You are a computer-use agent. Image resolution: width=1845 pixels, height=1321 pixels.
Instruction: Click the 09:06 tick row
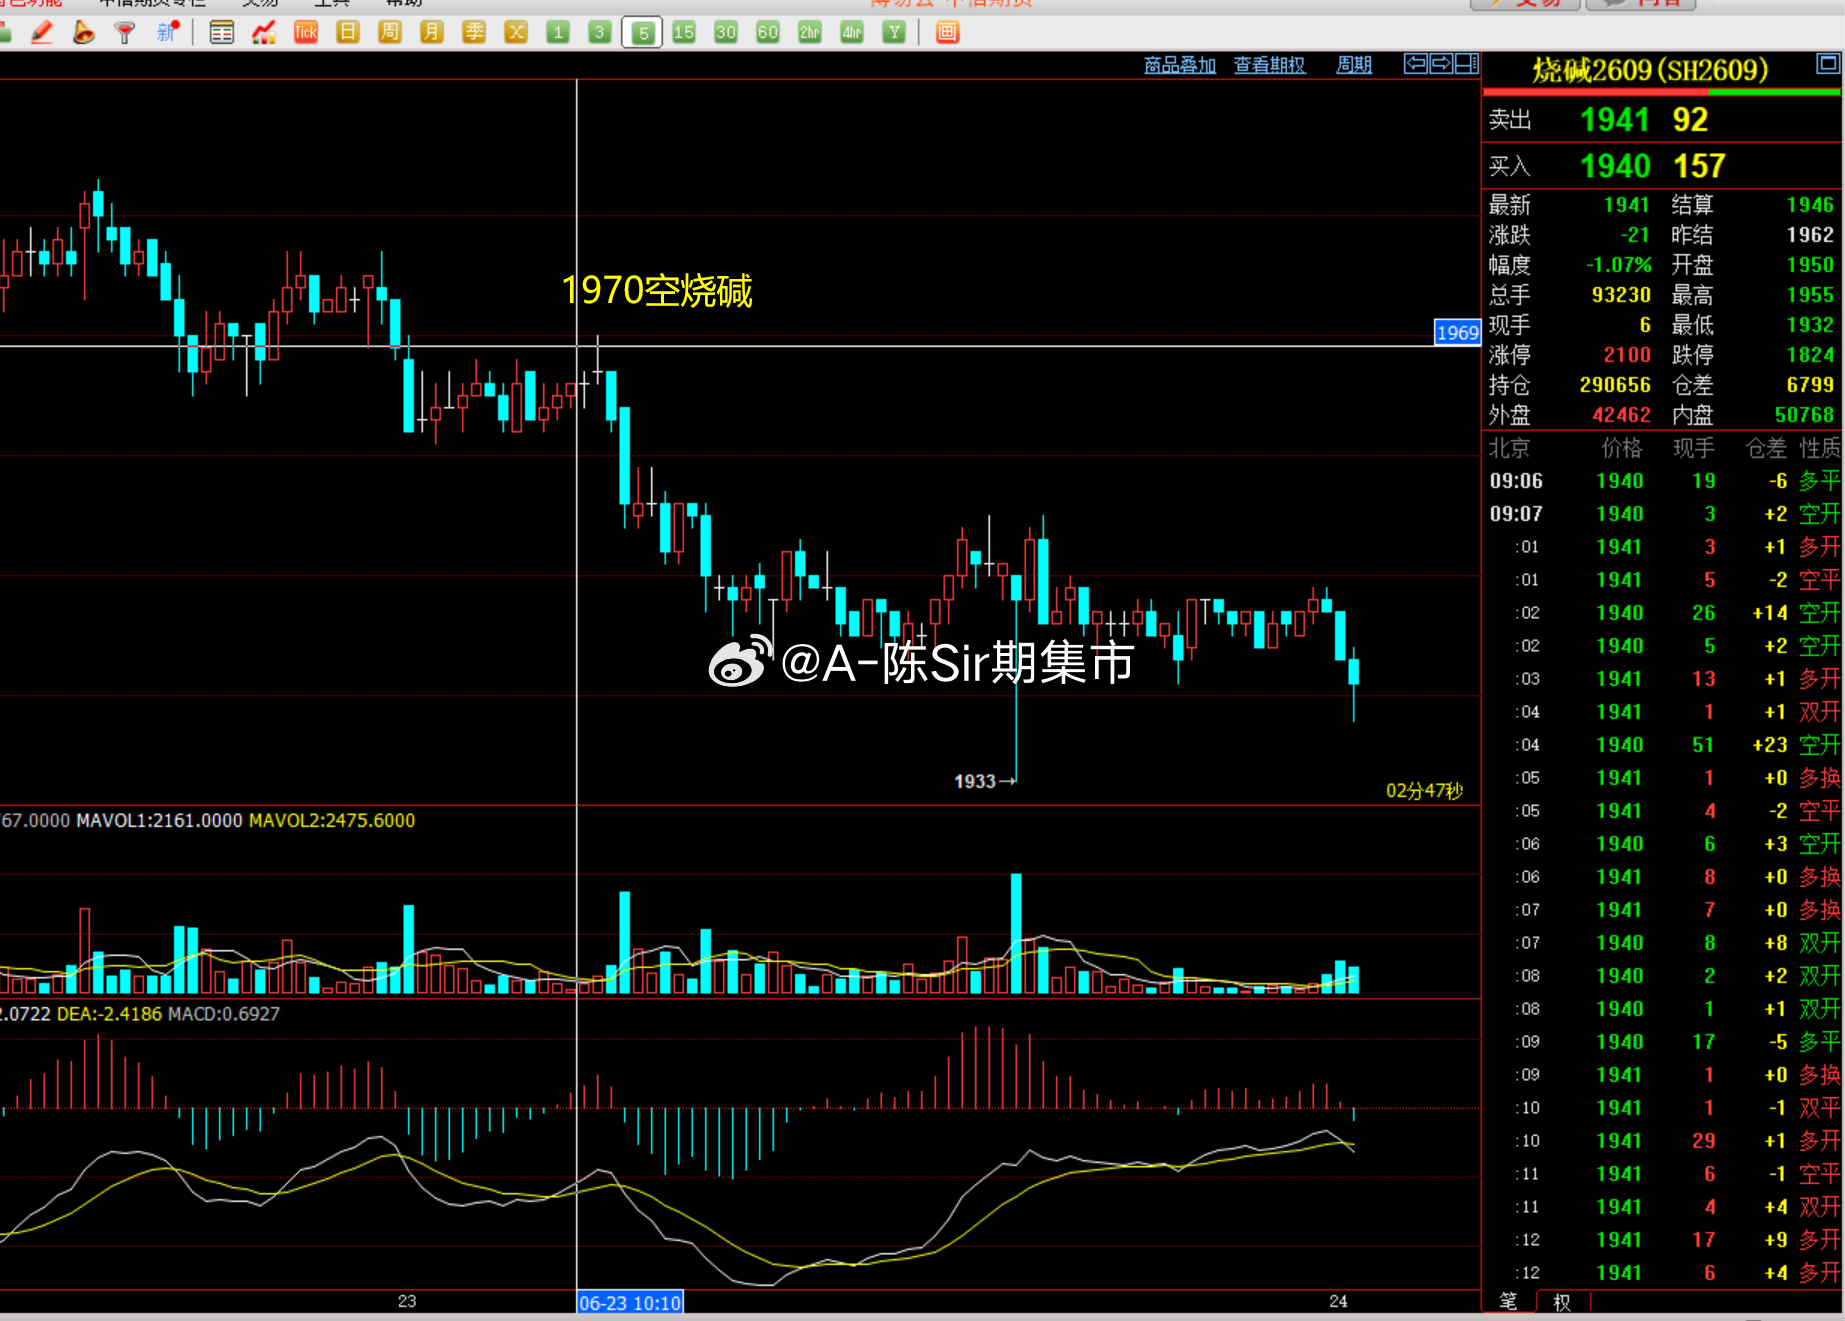(x=1662, y=481)
